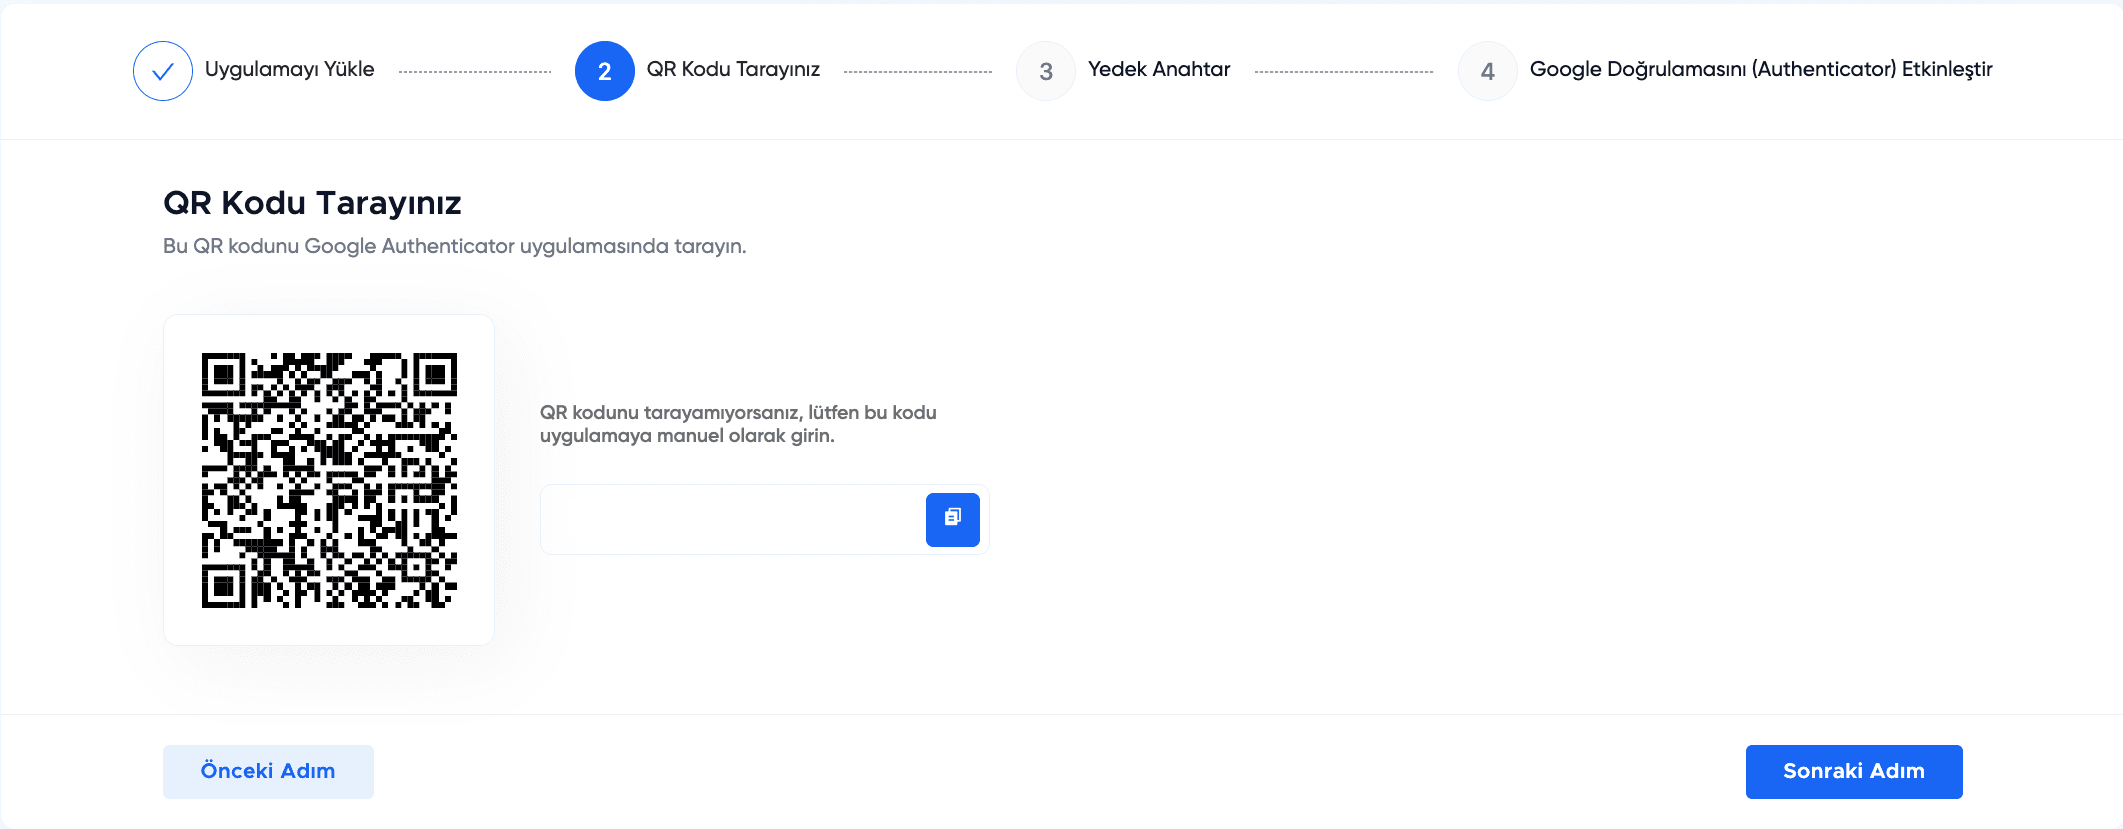Click the QR Kodu Tarayınız page heading
The image size is (2123, 829).
click(x=312, y=203)
